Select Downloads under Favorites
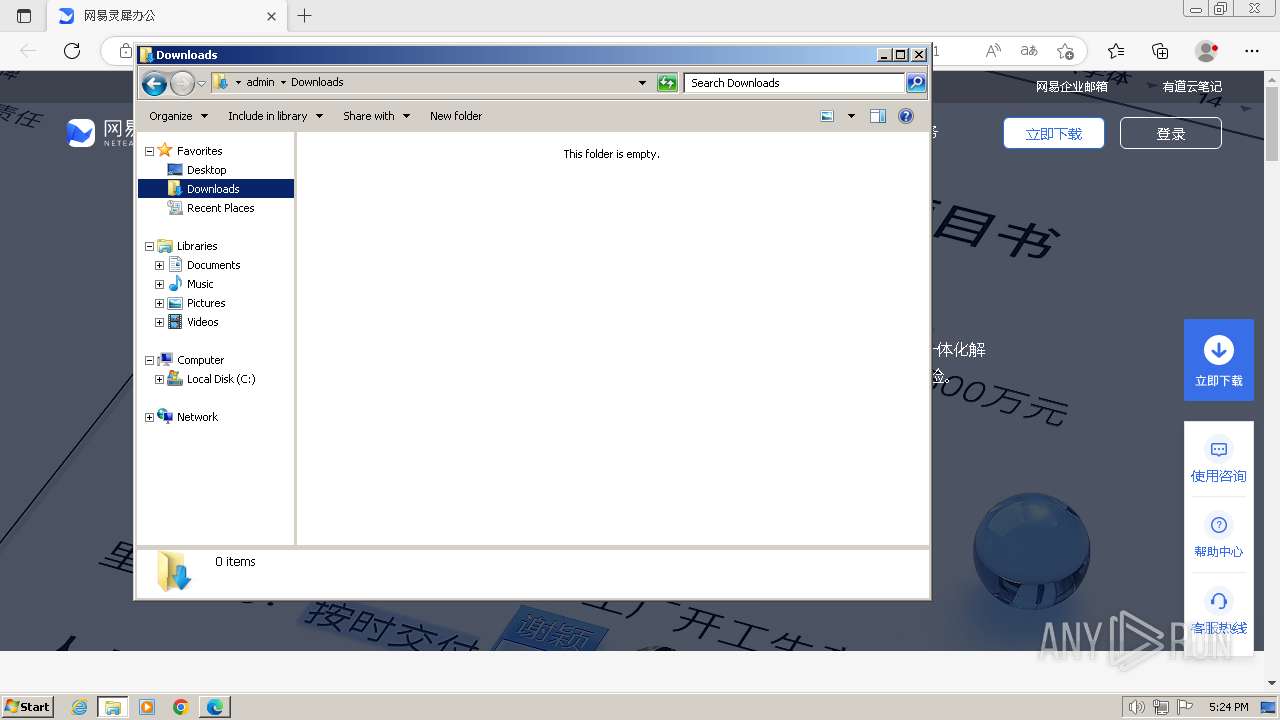The image size is (1280, 720). 213,189
